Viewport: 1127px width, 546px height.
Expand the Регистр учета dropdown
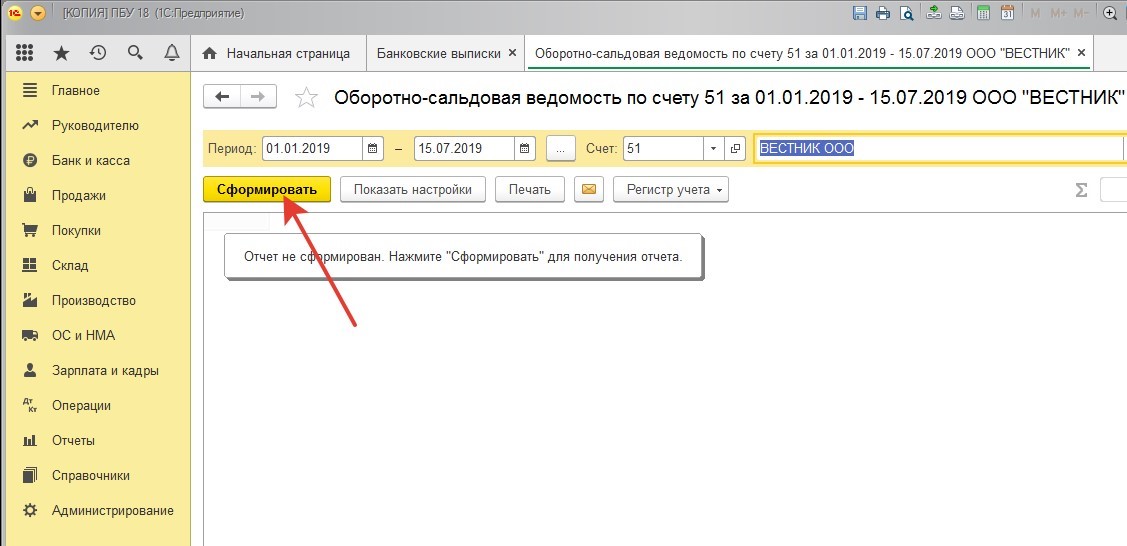click(x=670, y=189)
